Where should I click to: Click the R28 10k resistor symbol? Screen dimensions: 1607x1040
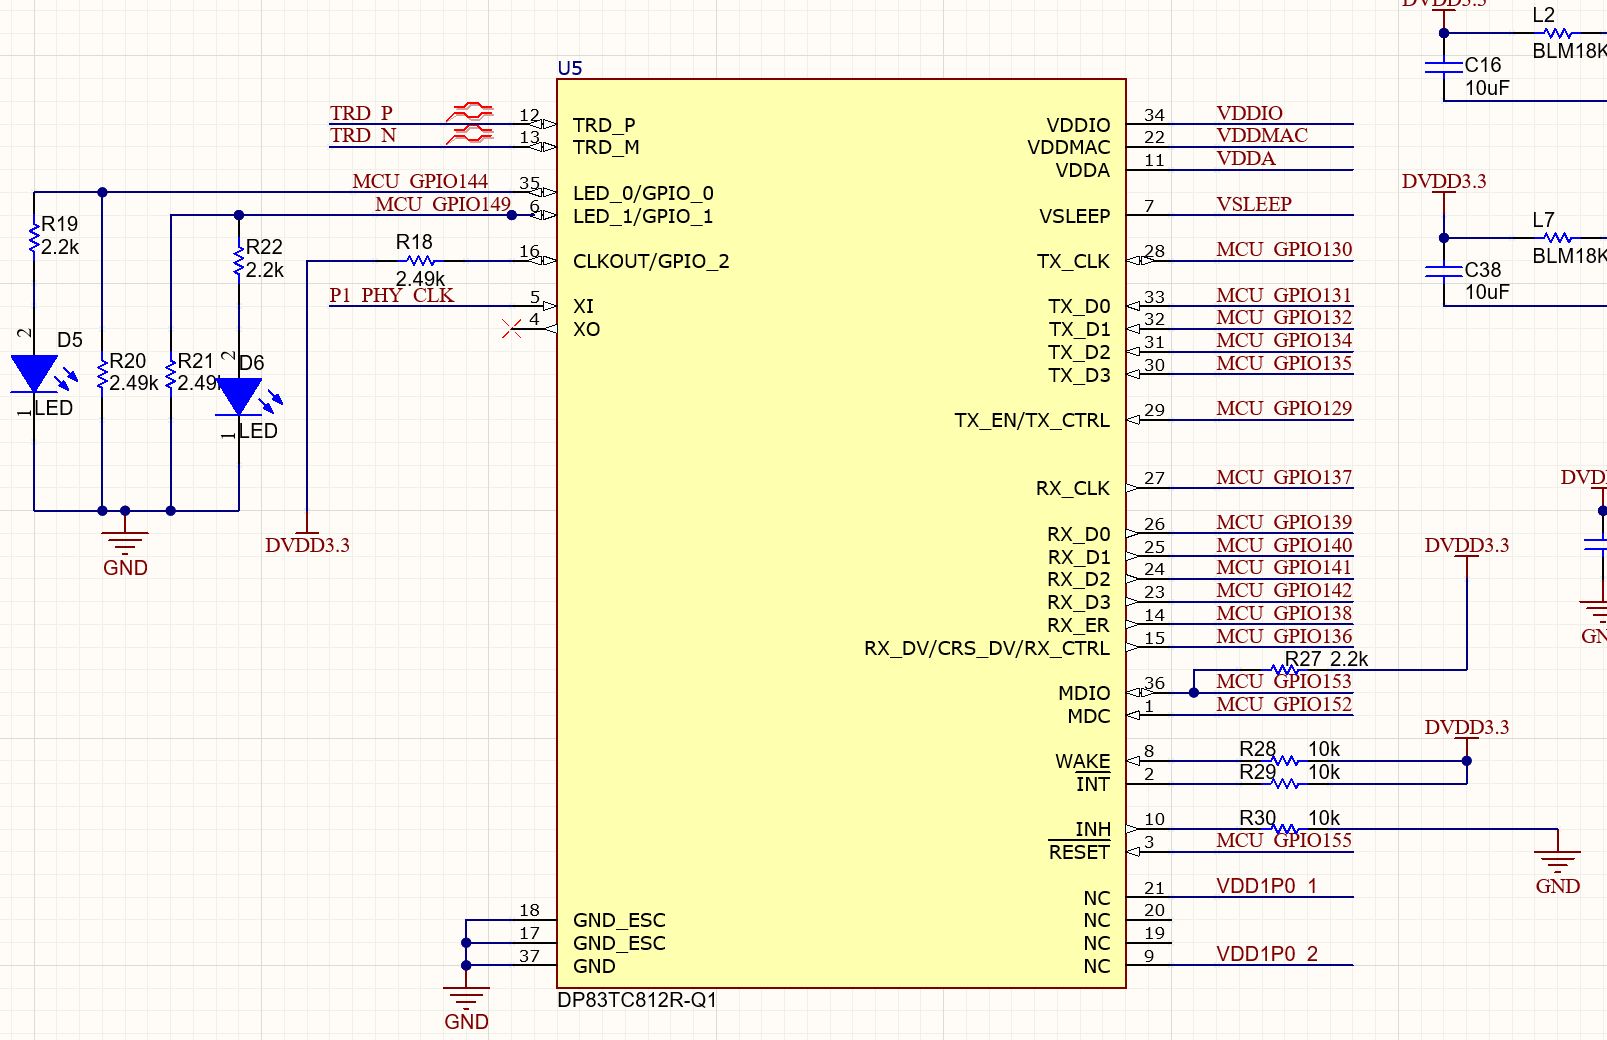point(1285,761)
